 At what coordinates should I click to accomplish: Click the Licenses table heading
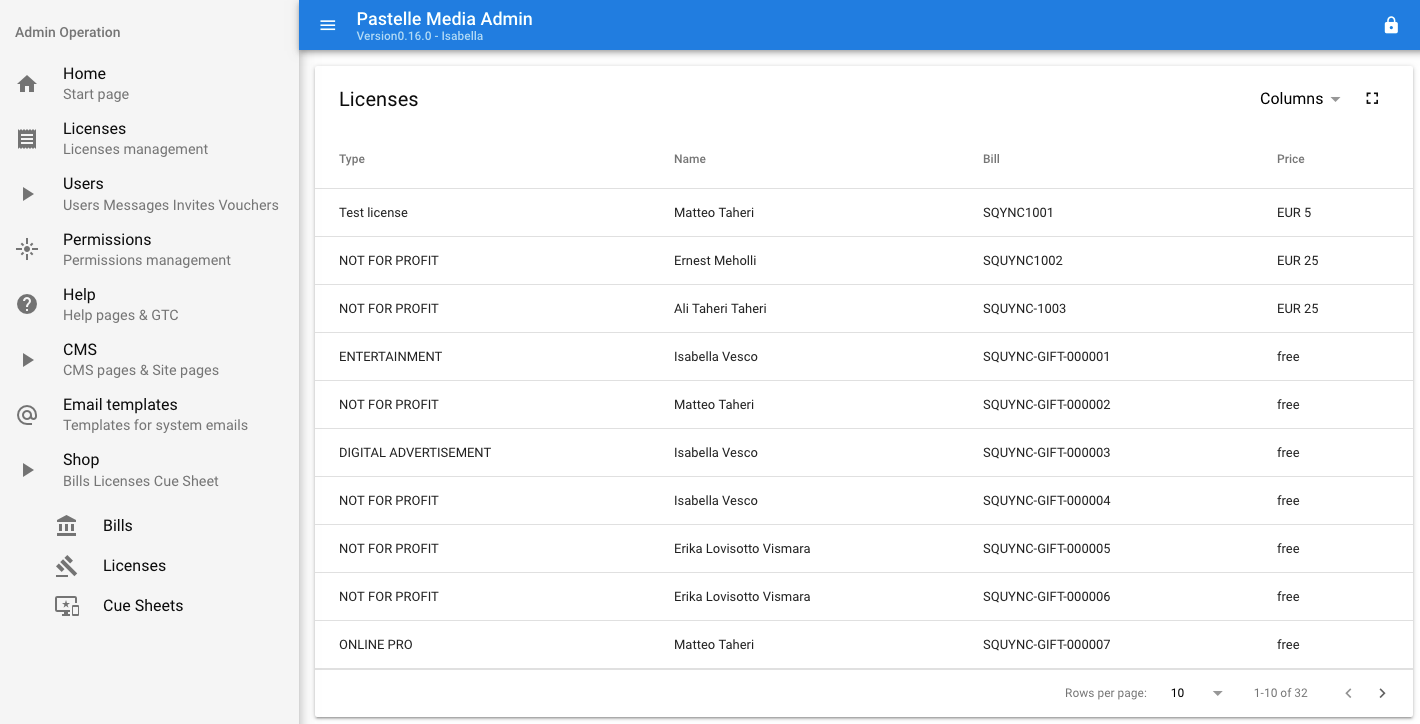(378, 99)
